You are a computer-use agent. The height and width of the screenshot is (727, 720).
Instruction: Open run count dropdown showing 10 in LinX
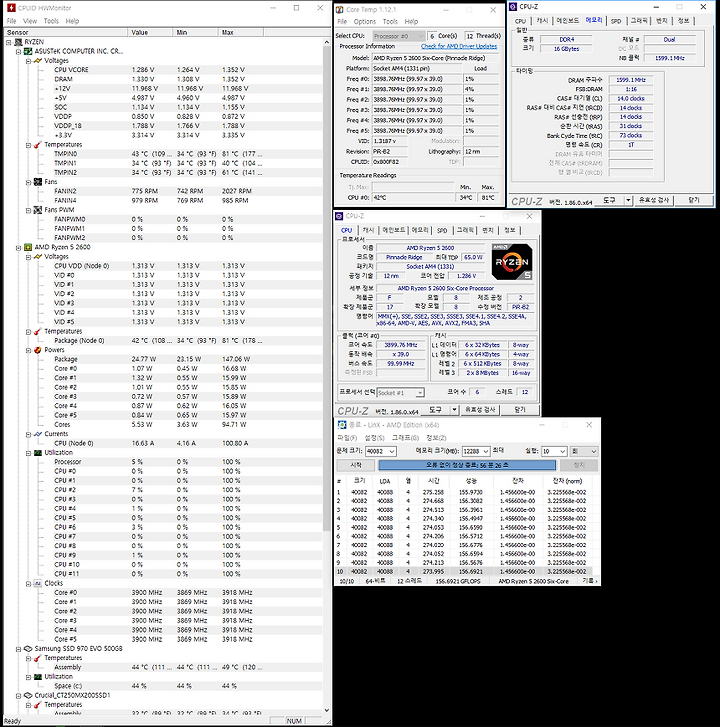pyautogui.click(x=563, y=451)
